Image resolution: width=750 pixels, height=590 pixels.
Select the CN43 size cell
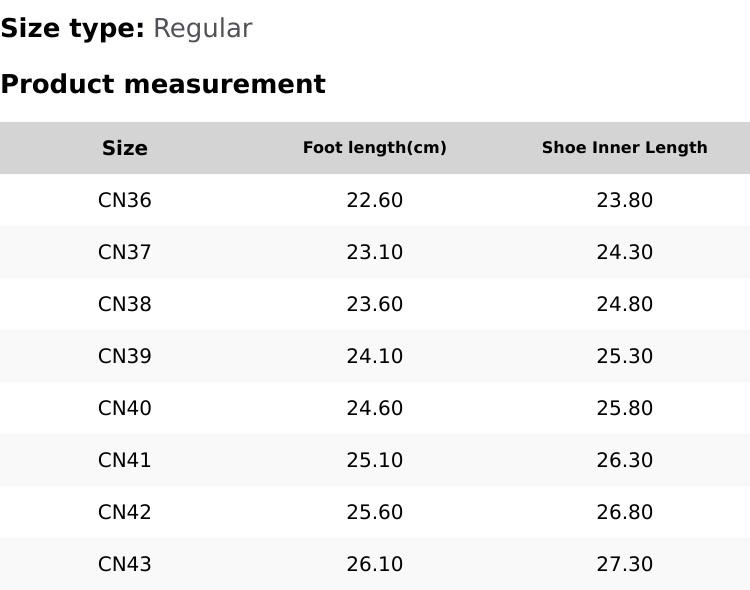tap(125, 564)
